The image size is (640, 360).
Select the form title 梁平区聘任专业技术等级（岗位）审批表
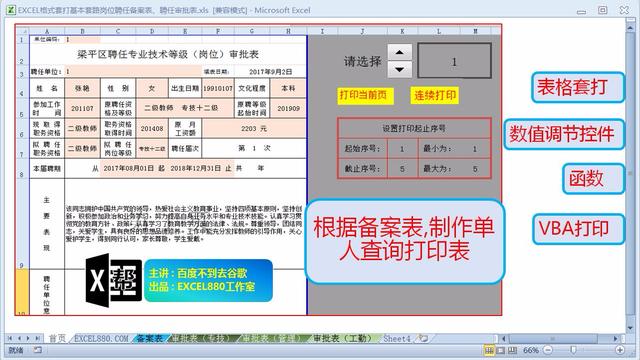click(168, 54)
